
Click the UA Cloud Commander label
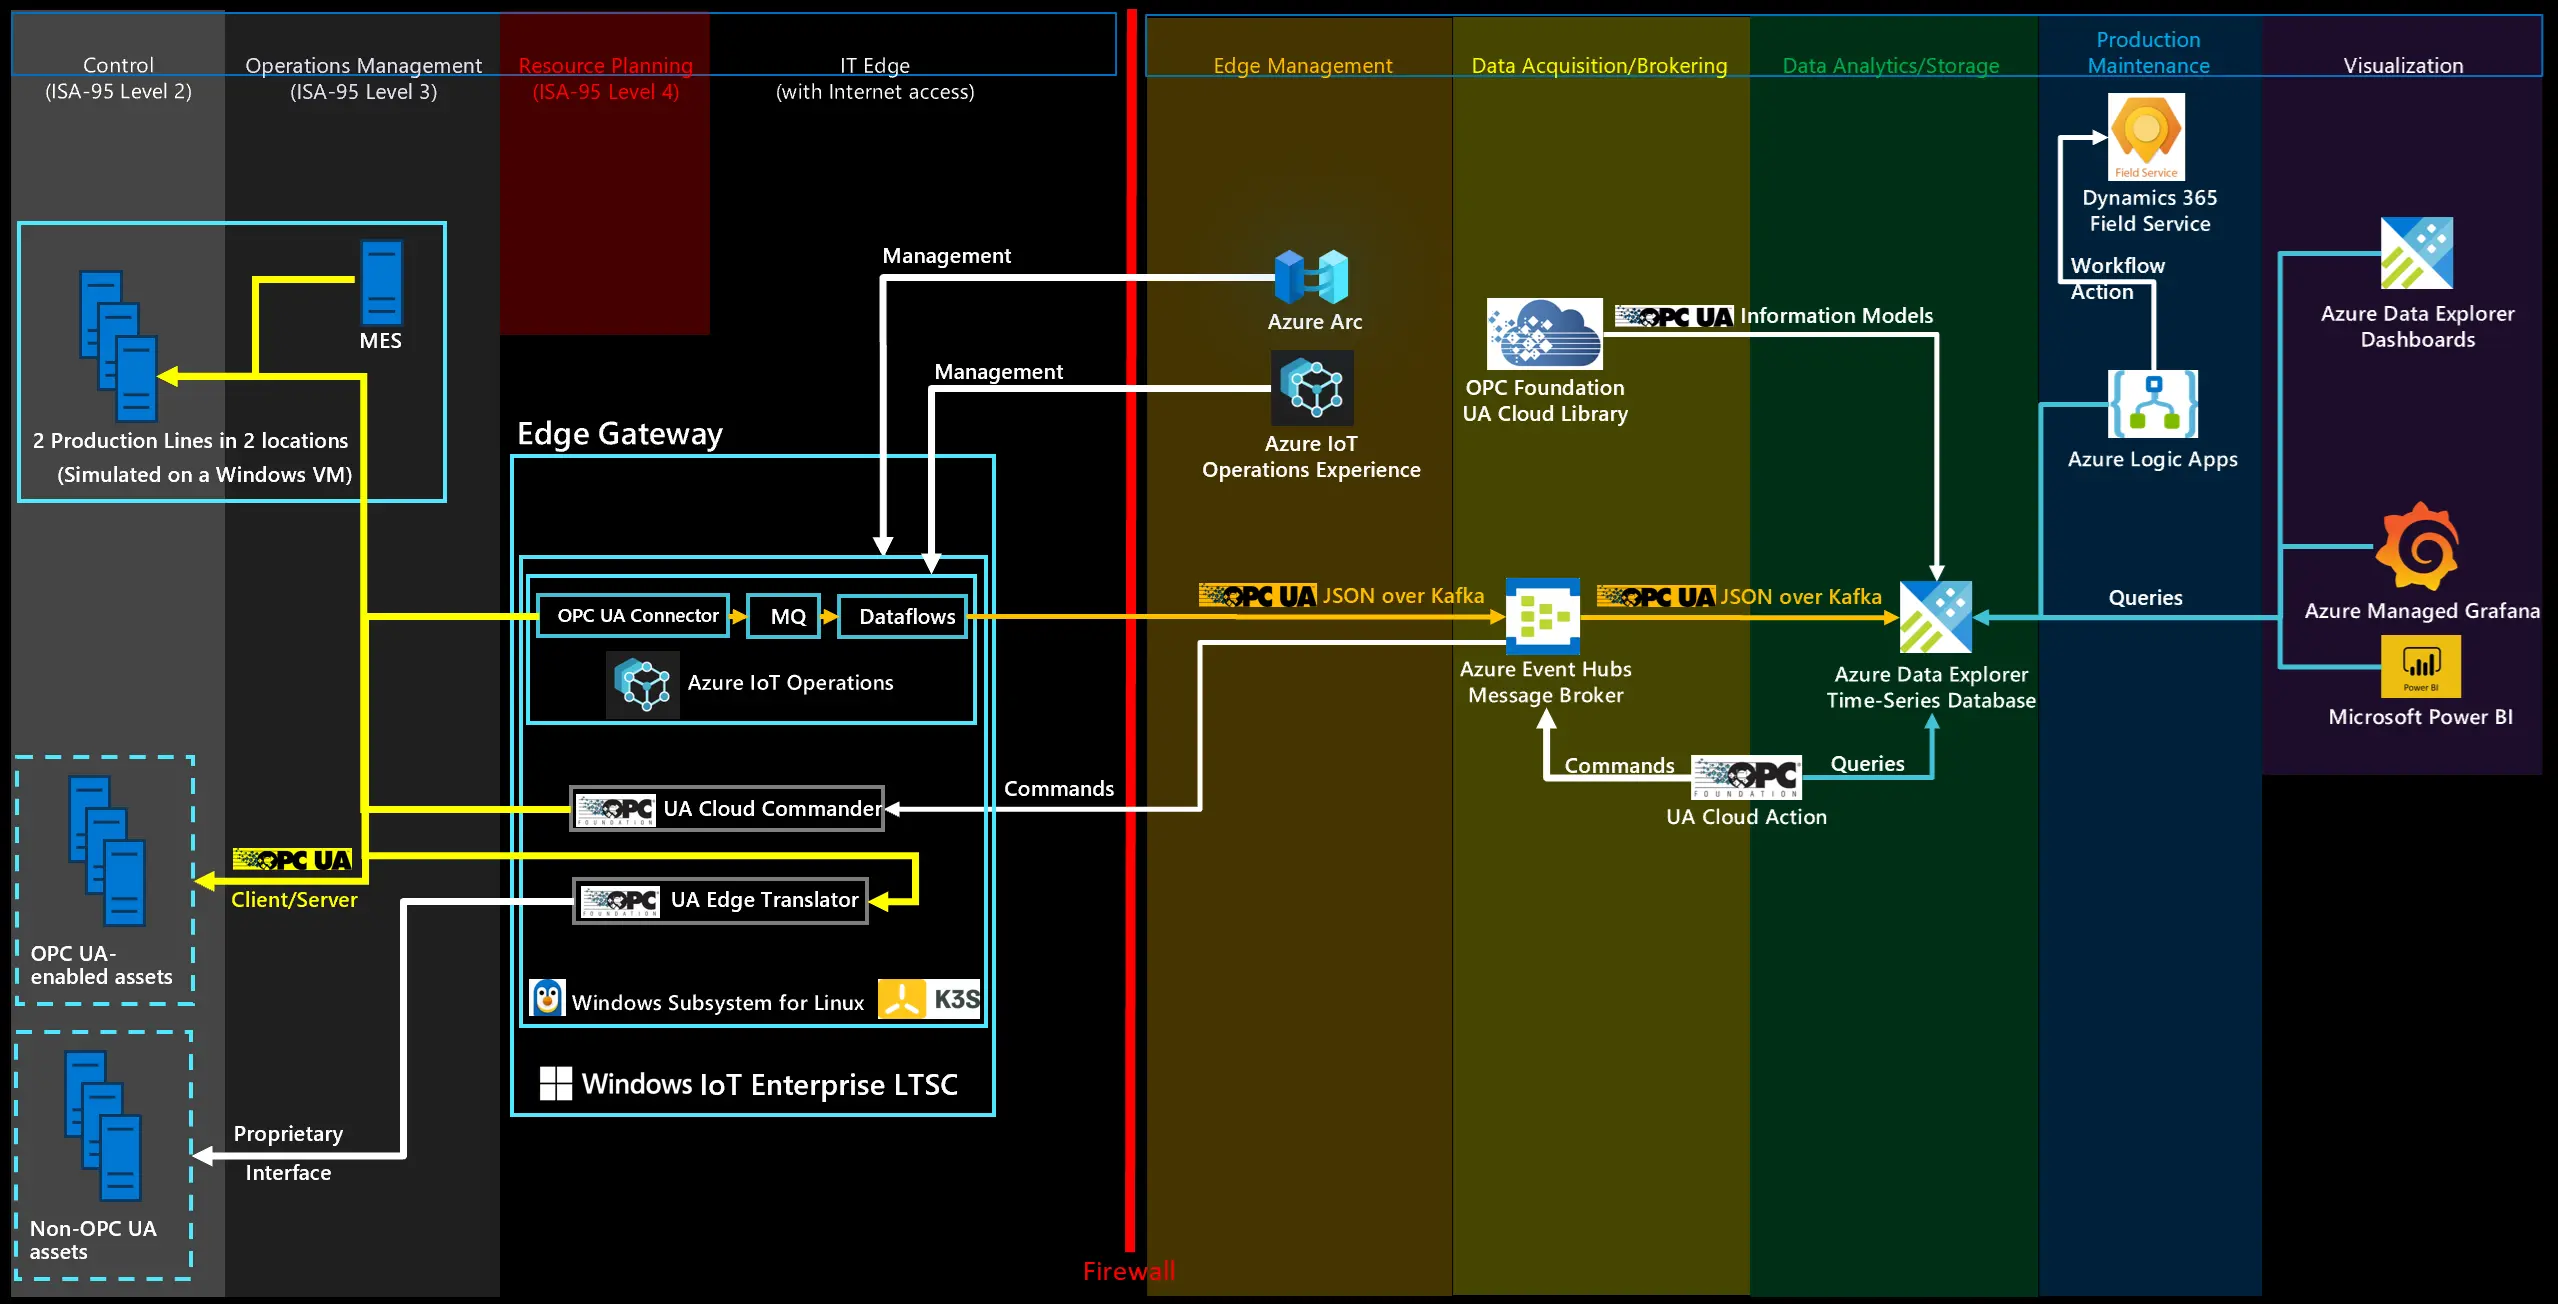pos(773,809)
